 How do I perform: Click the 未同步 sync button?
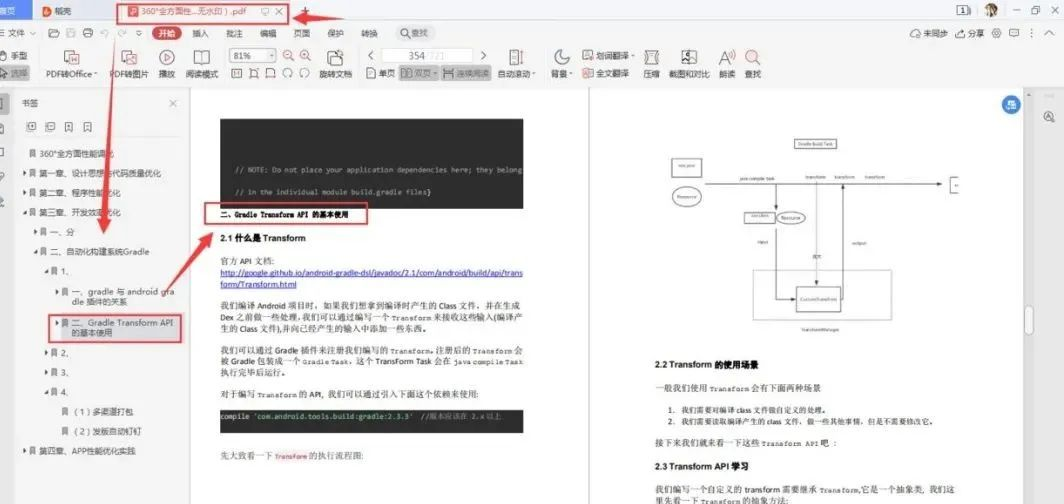[x=928, y=33]
